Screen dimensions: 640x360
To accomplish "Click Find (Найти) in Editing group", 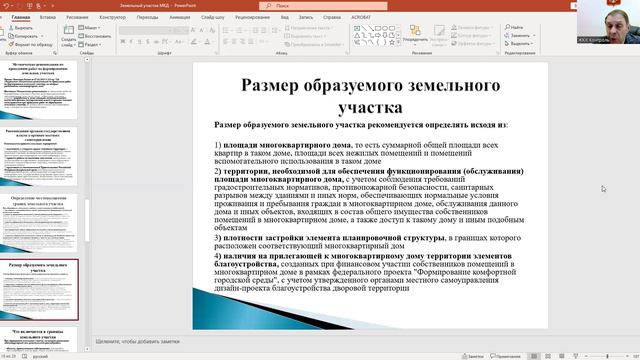I will point(514,27).
